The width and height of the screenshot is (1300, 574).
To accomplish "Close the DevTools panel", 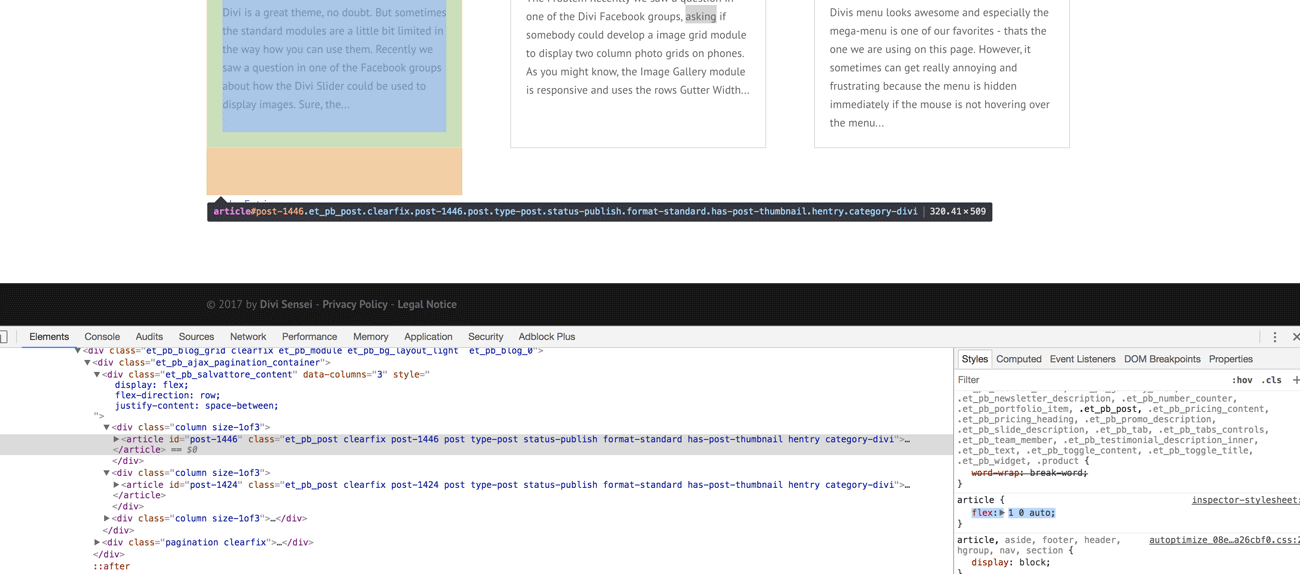I will 1295,337.
